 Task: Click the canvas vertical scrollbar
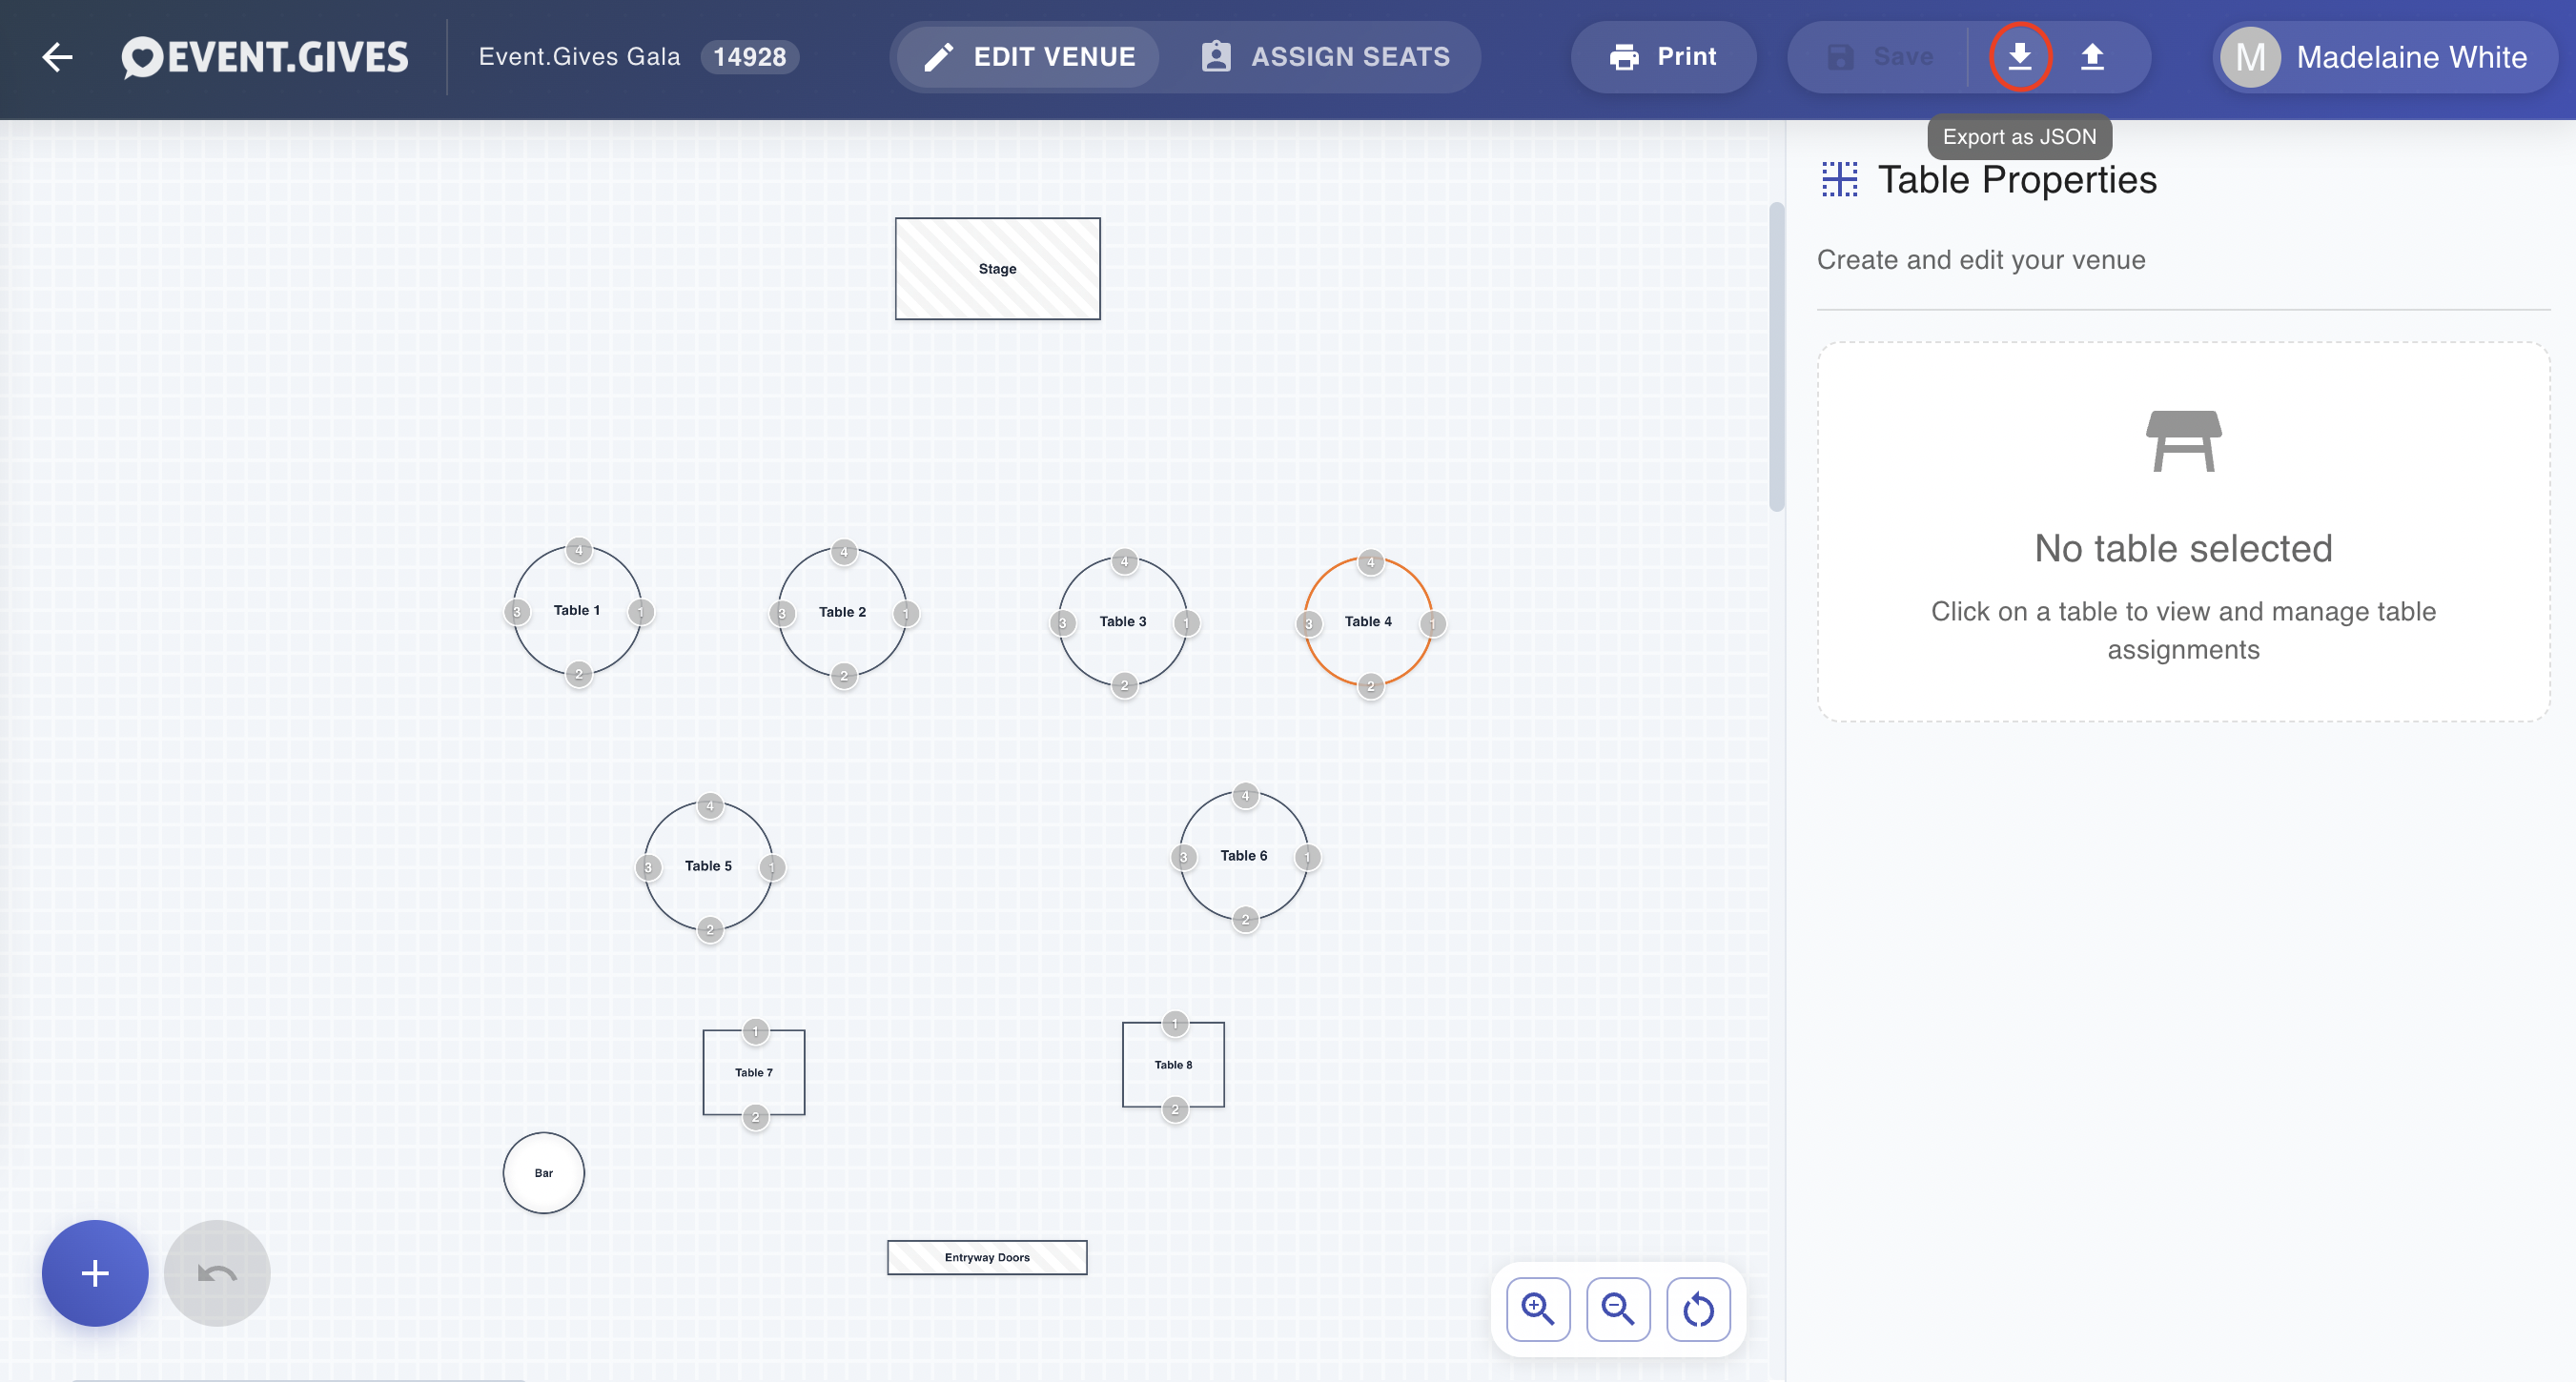(x=1776, y=357)
